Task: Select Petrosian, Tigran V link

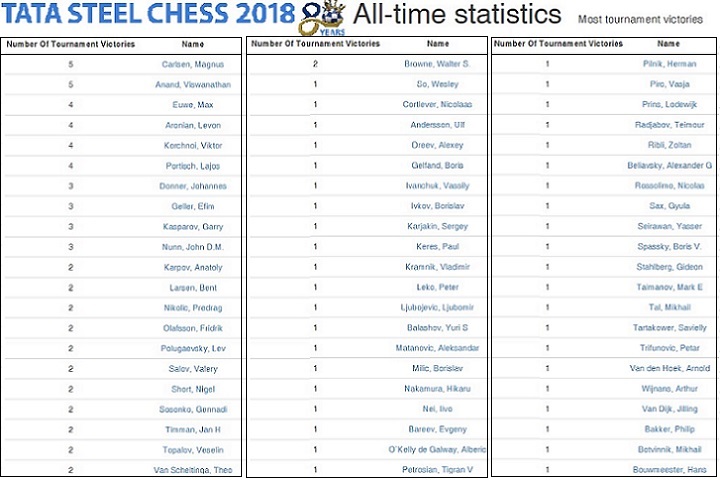Action: click(x=440, y=469)
